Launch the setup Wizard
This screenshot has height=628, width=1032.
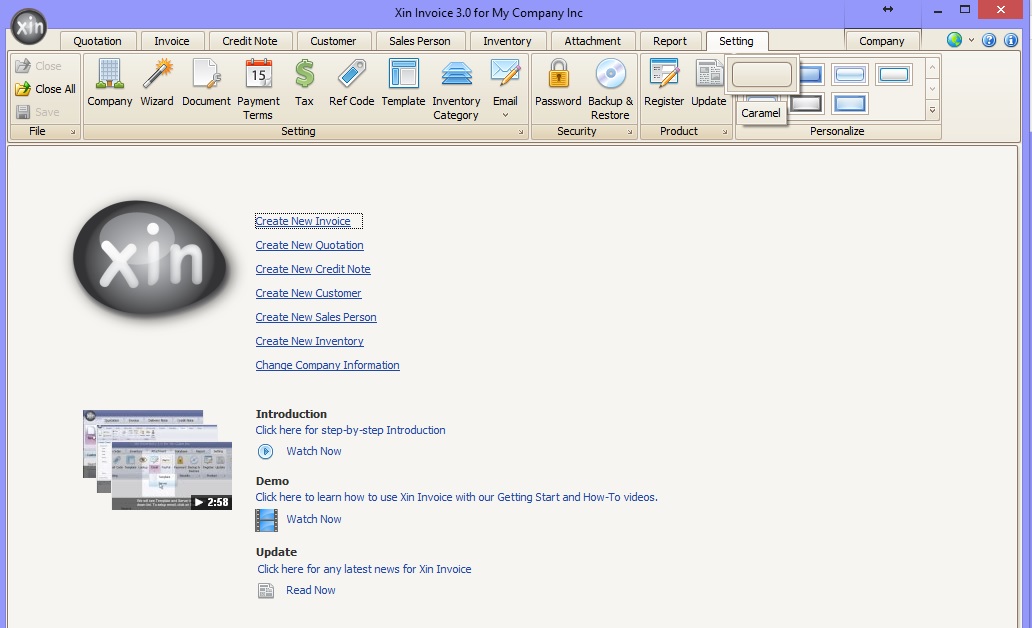point(157,82)
